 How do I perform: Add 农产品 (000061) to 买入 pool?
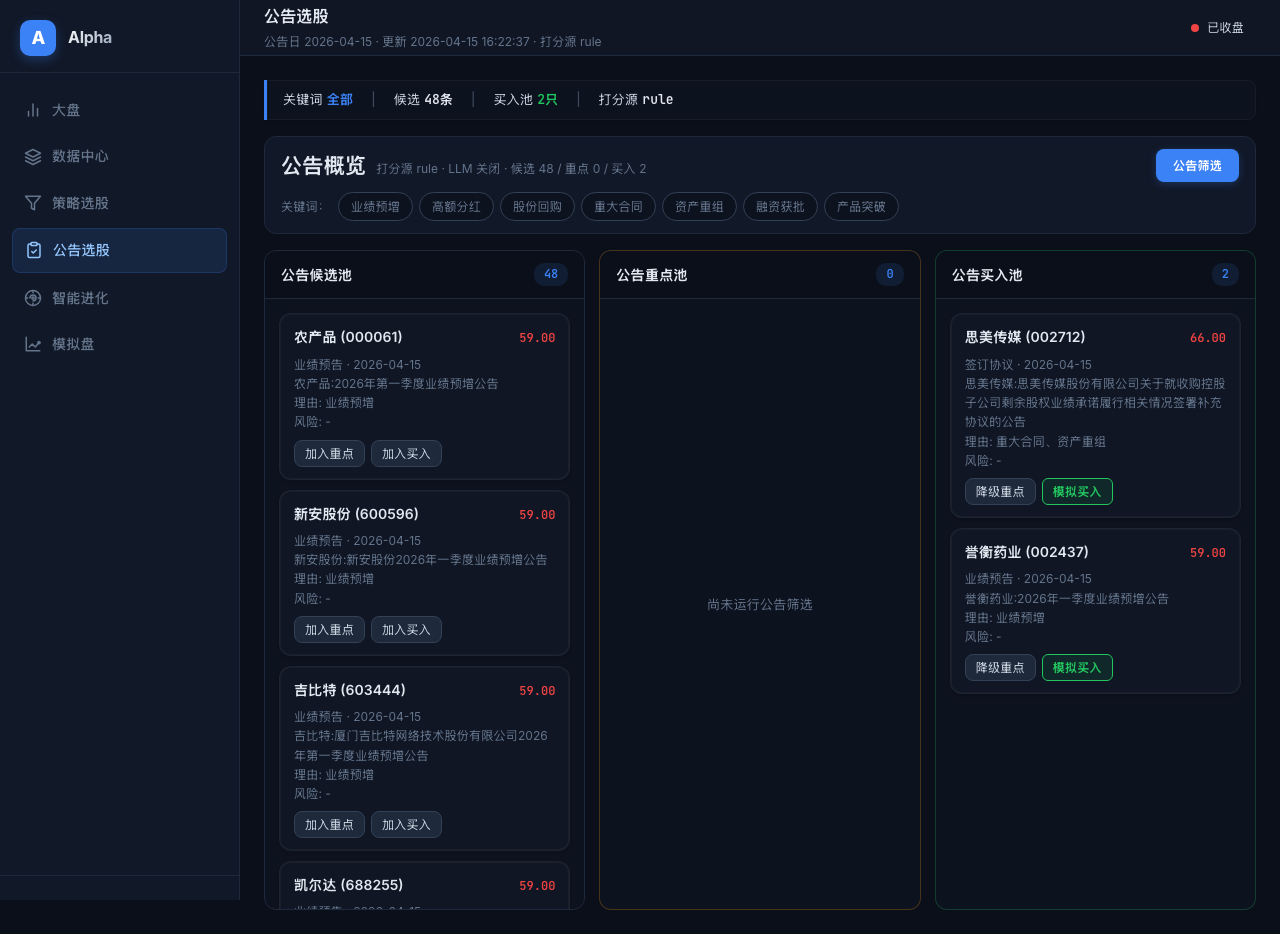tap(406, 453)
